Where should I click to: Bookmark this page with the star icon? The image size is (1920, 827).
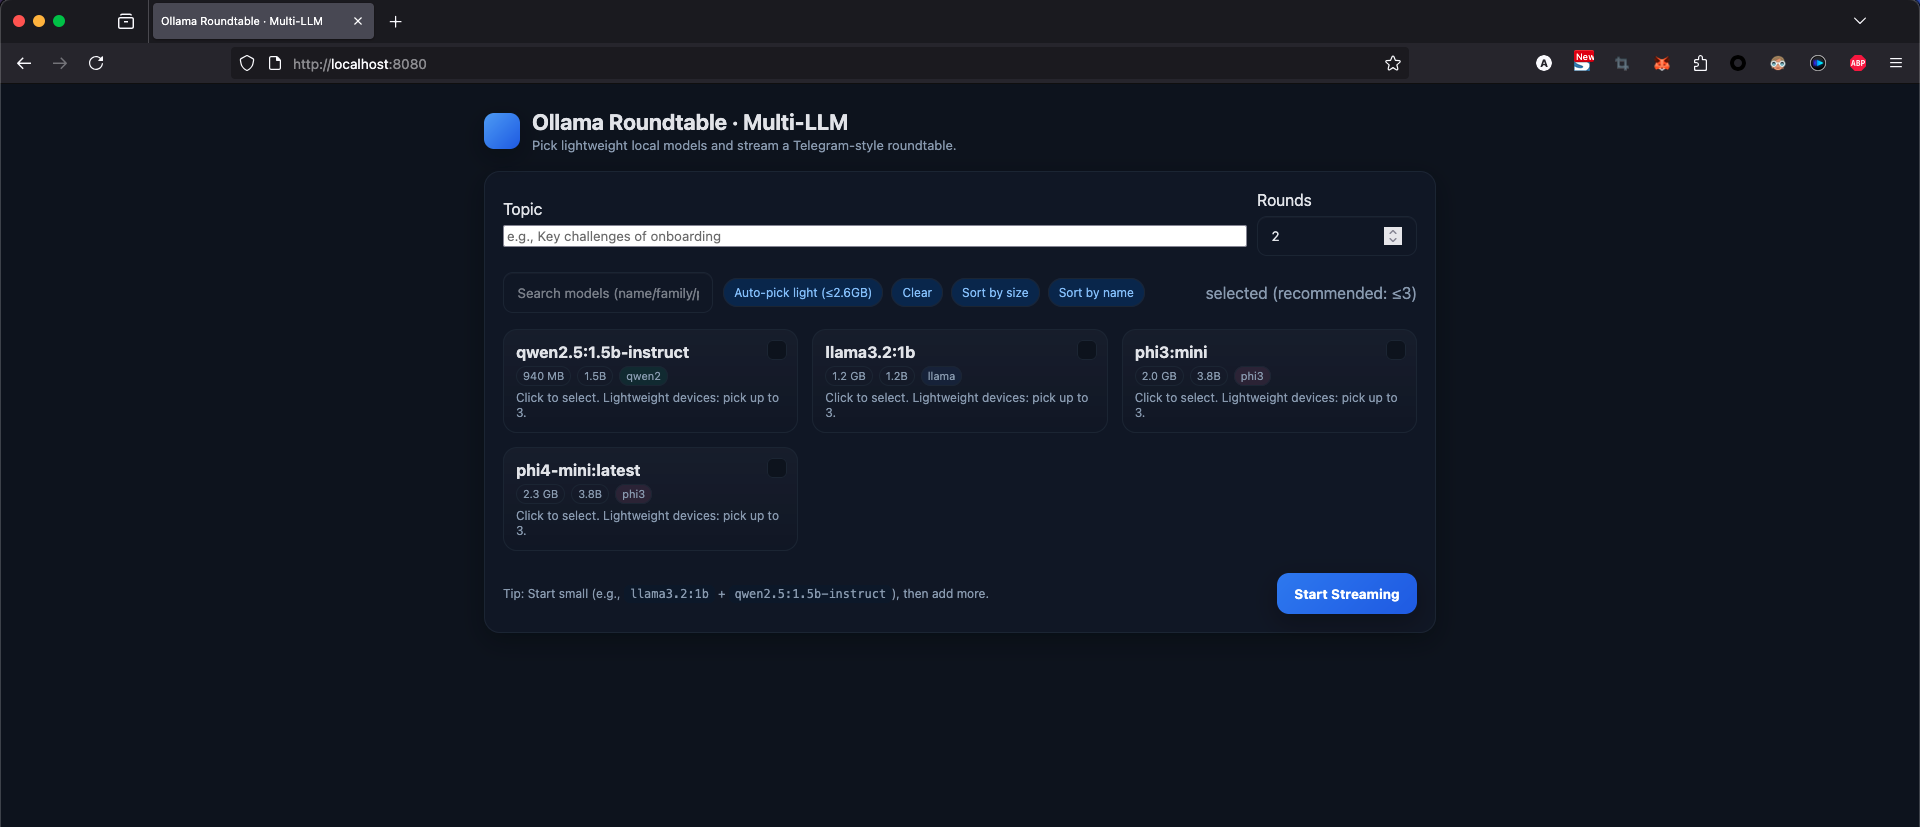[x=1393, y=63]
